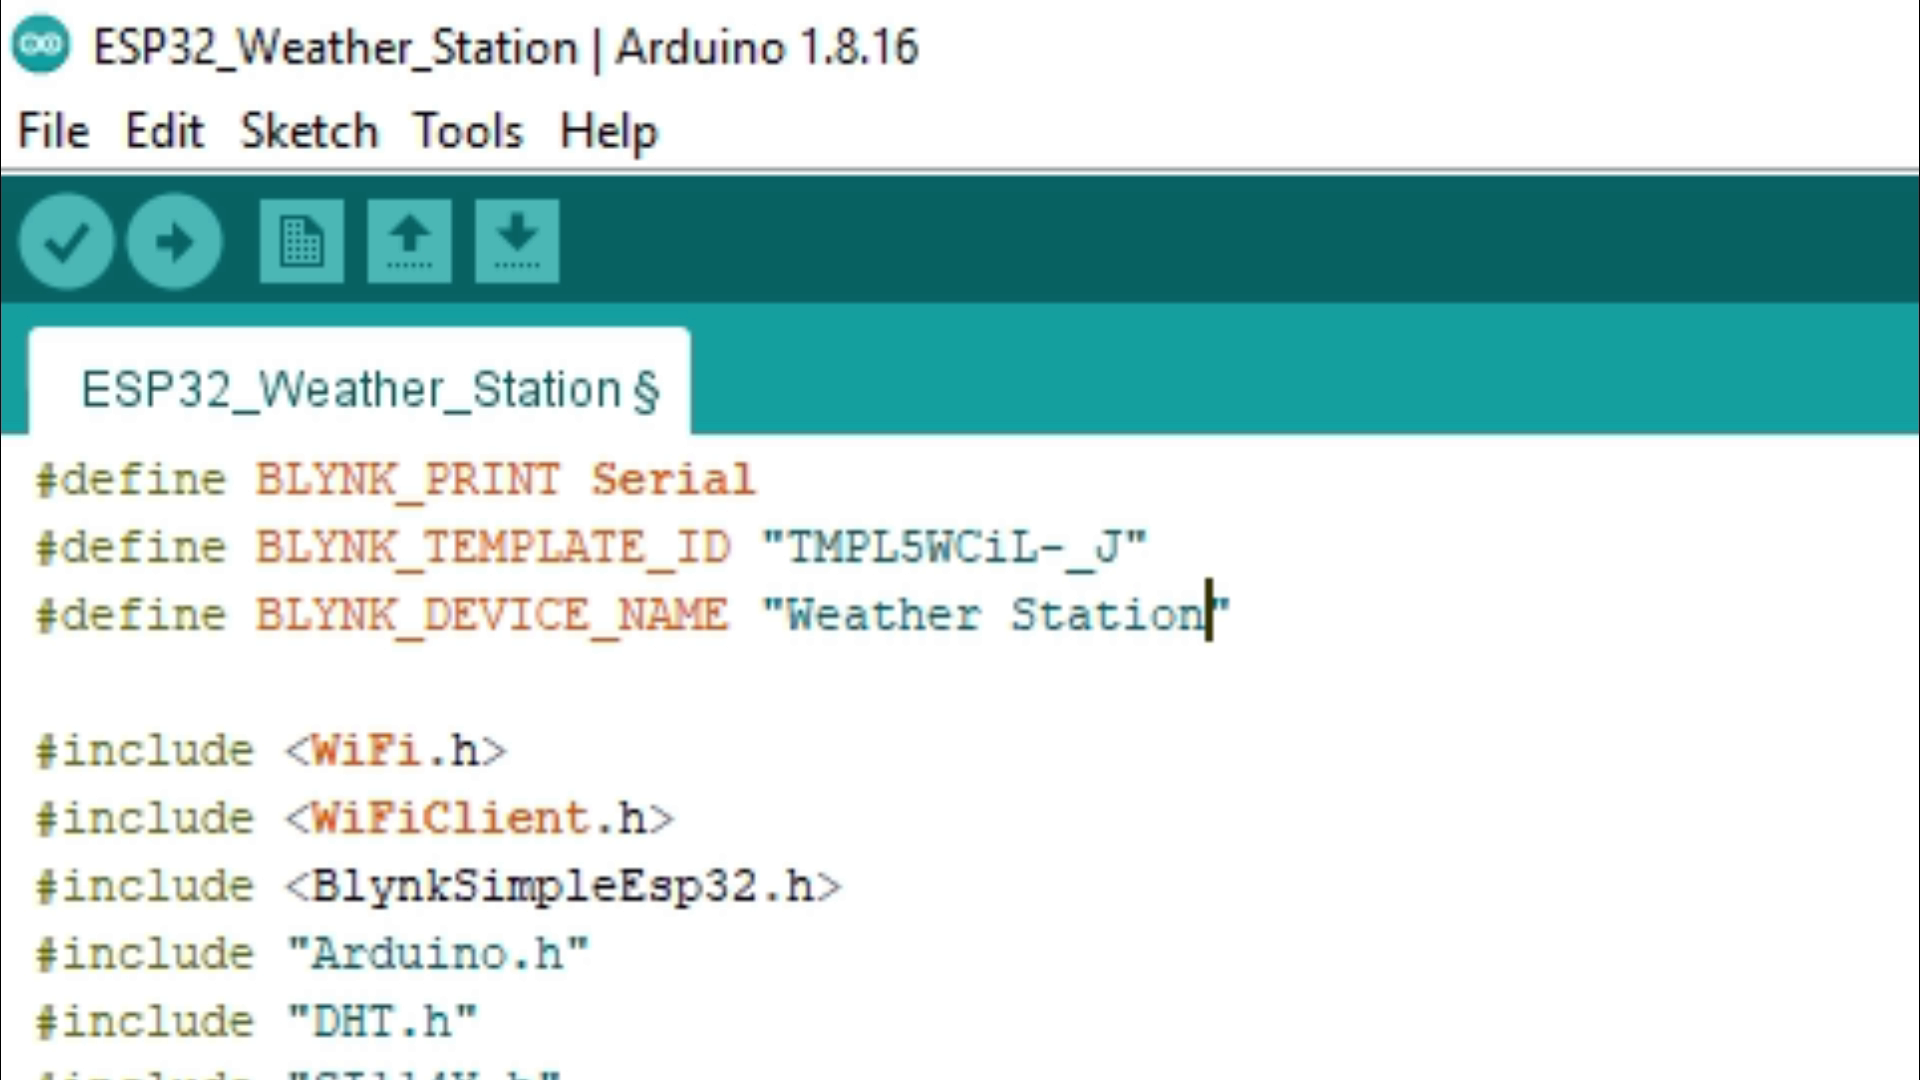The image size is (1920, 1080).
Task: Open the Sketch menu
Action: point(309,131)
